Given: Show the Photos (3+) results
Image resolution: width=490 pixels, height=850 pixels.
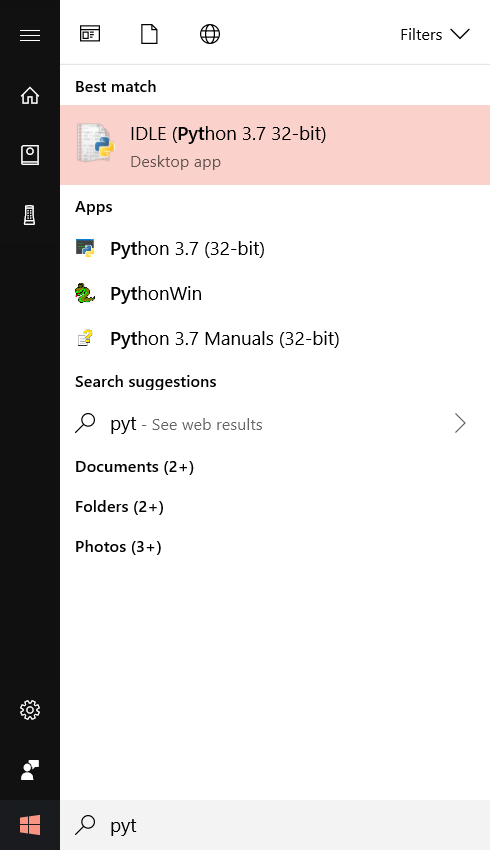Looking at the screenshot, I should pos(118,546).
